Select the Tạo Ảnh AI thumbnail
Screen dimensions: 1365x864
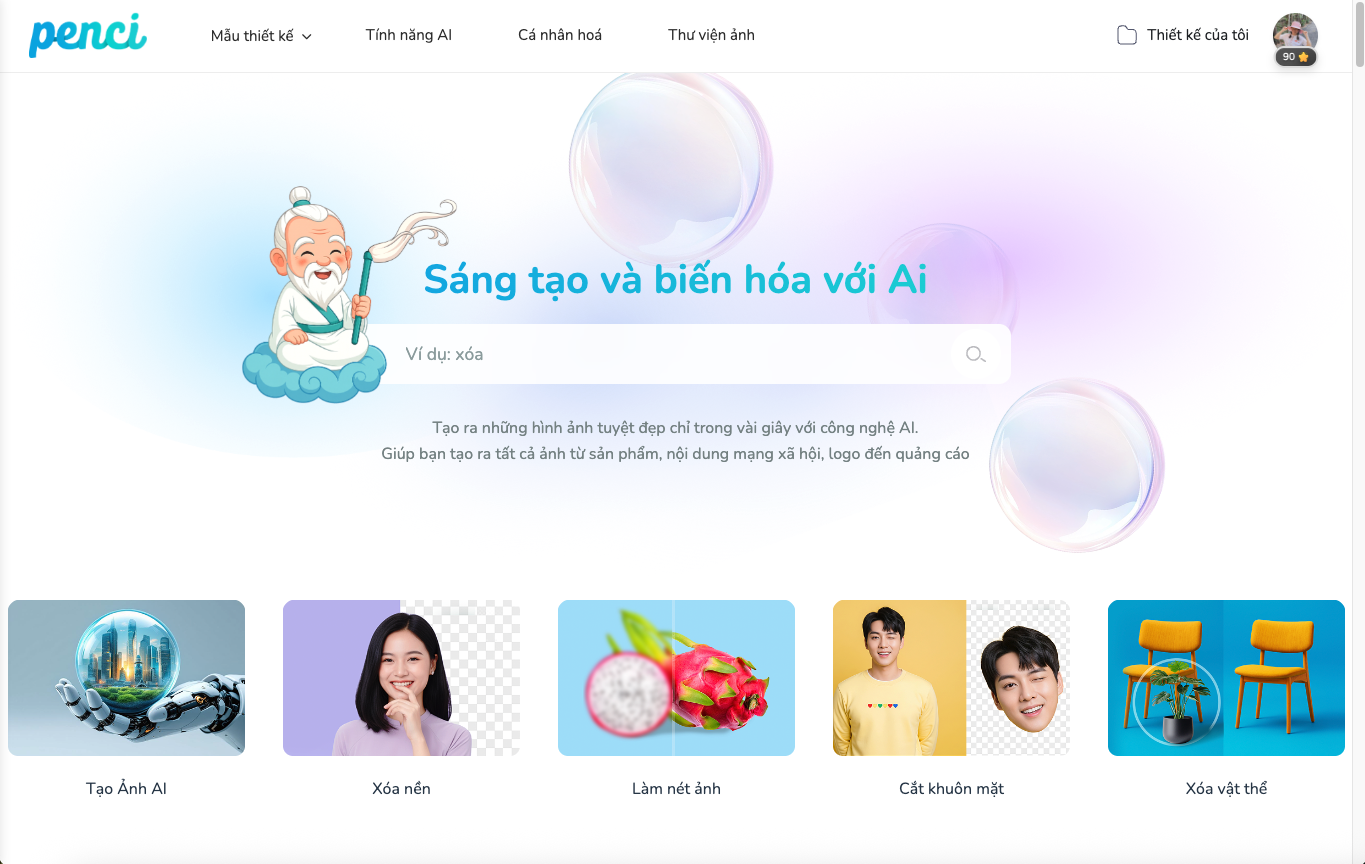pyautogui.click(x=126, y=678)
